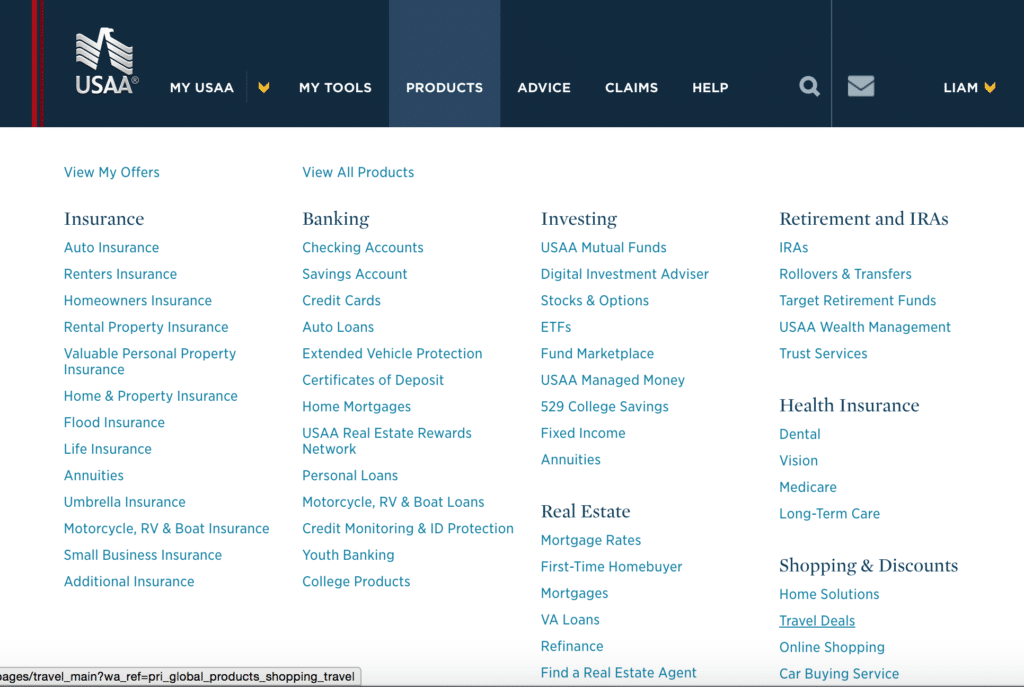Viewport: 1024px width, 687px height.
Task: Open the Checking Accounts link
Action: point(363,248)
